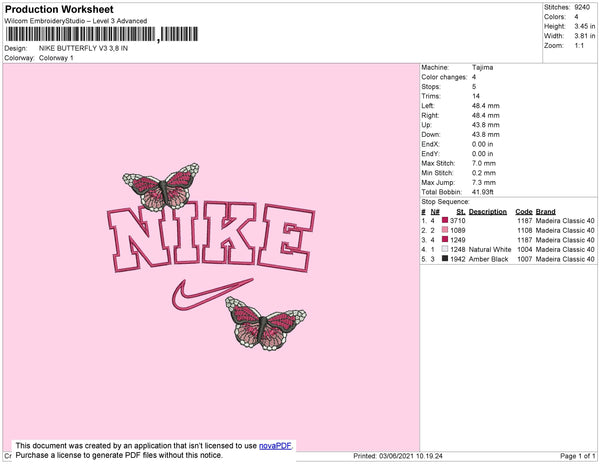Click the Trims value '14'

pos(476,96)
